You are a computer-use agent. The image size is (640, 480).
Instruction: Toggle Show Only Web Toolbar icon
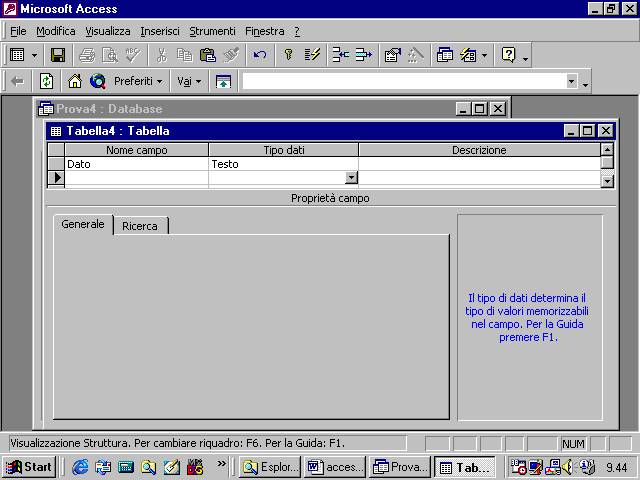tap(223, 81)
